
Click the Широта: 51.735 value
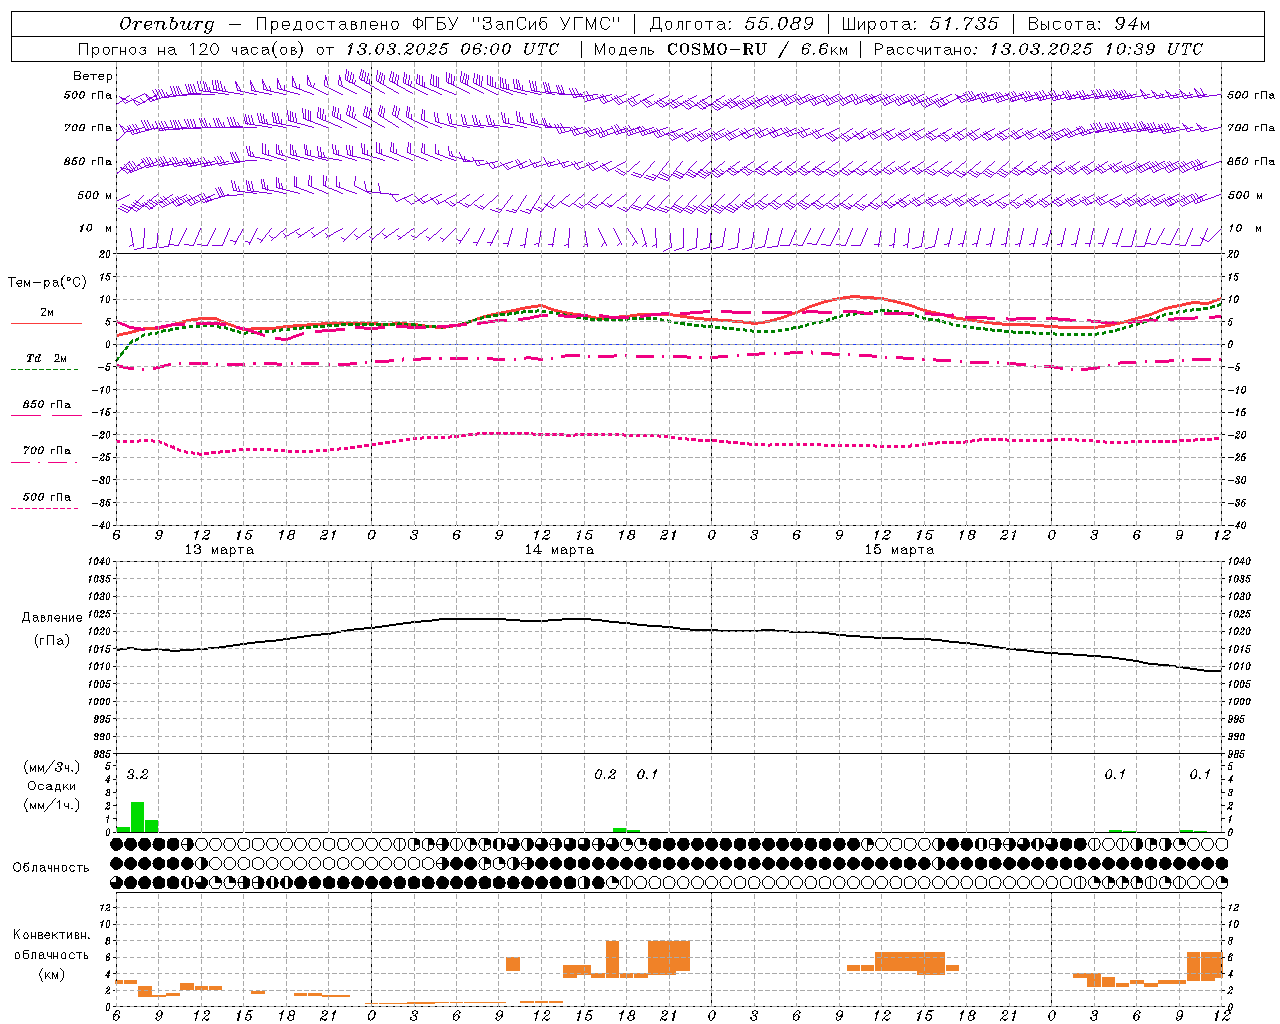(919, 24)
